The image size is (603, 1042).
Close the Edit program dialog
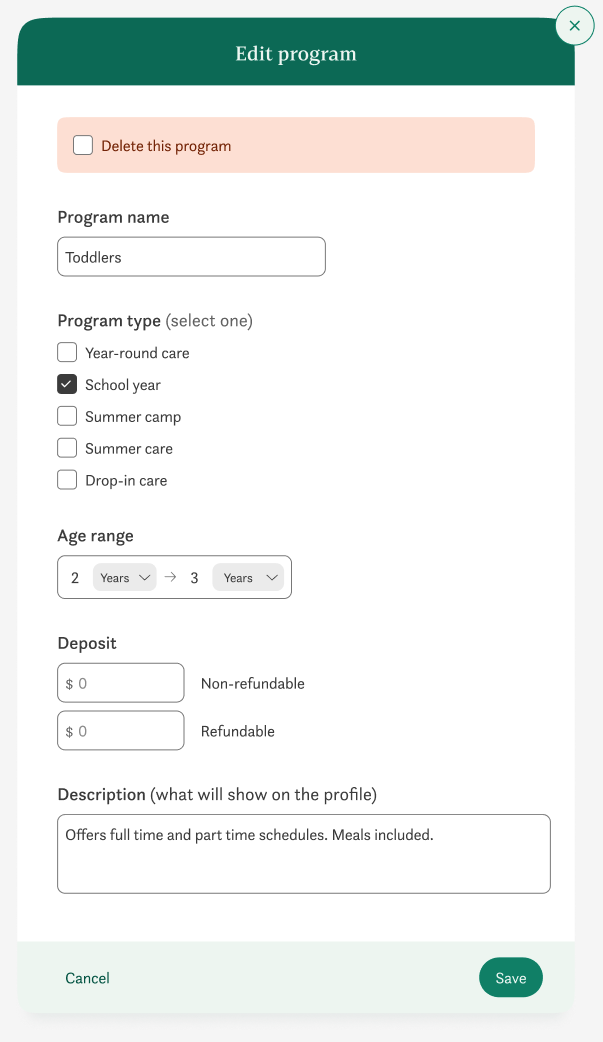click(575, 26)
